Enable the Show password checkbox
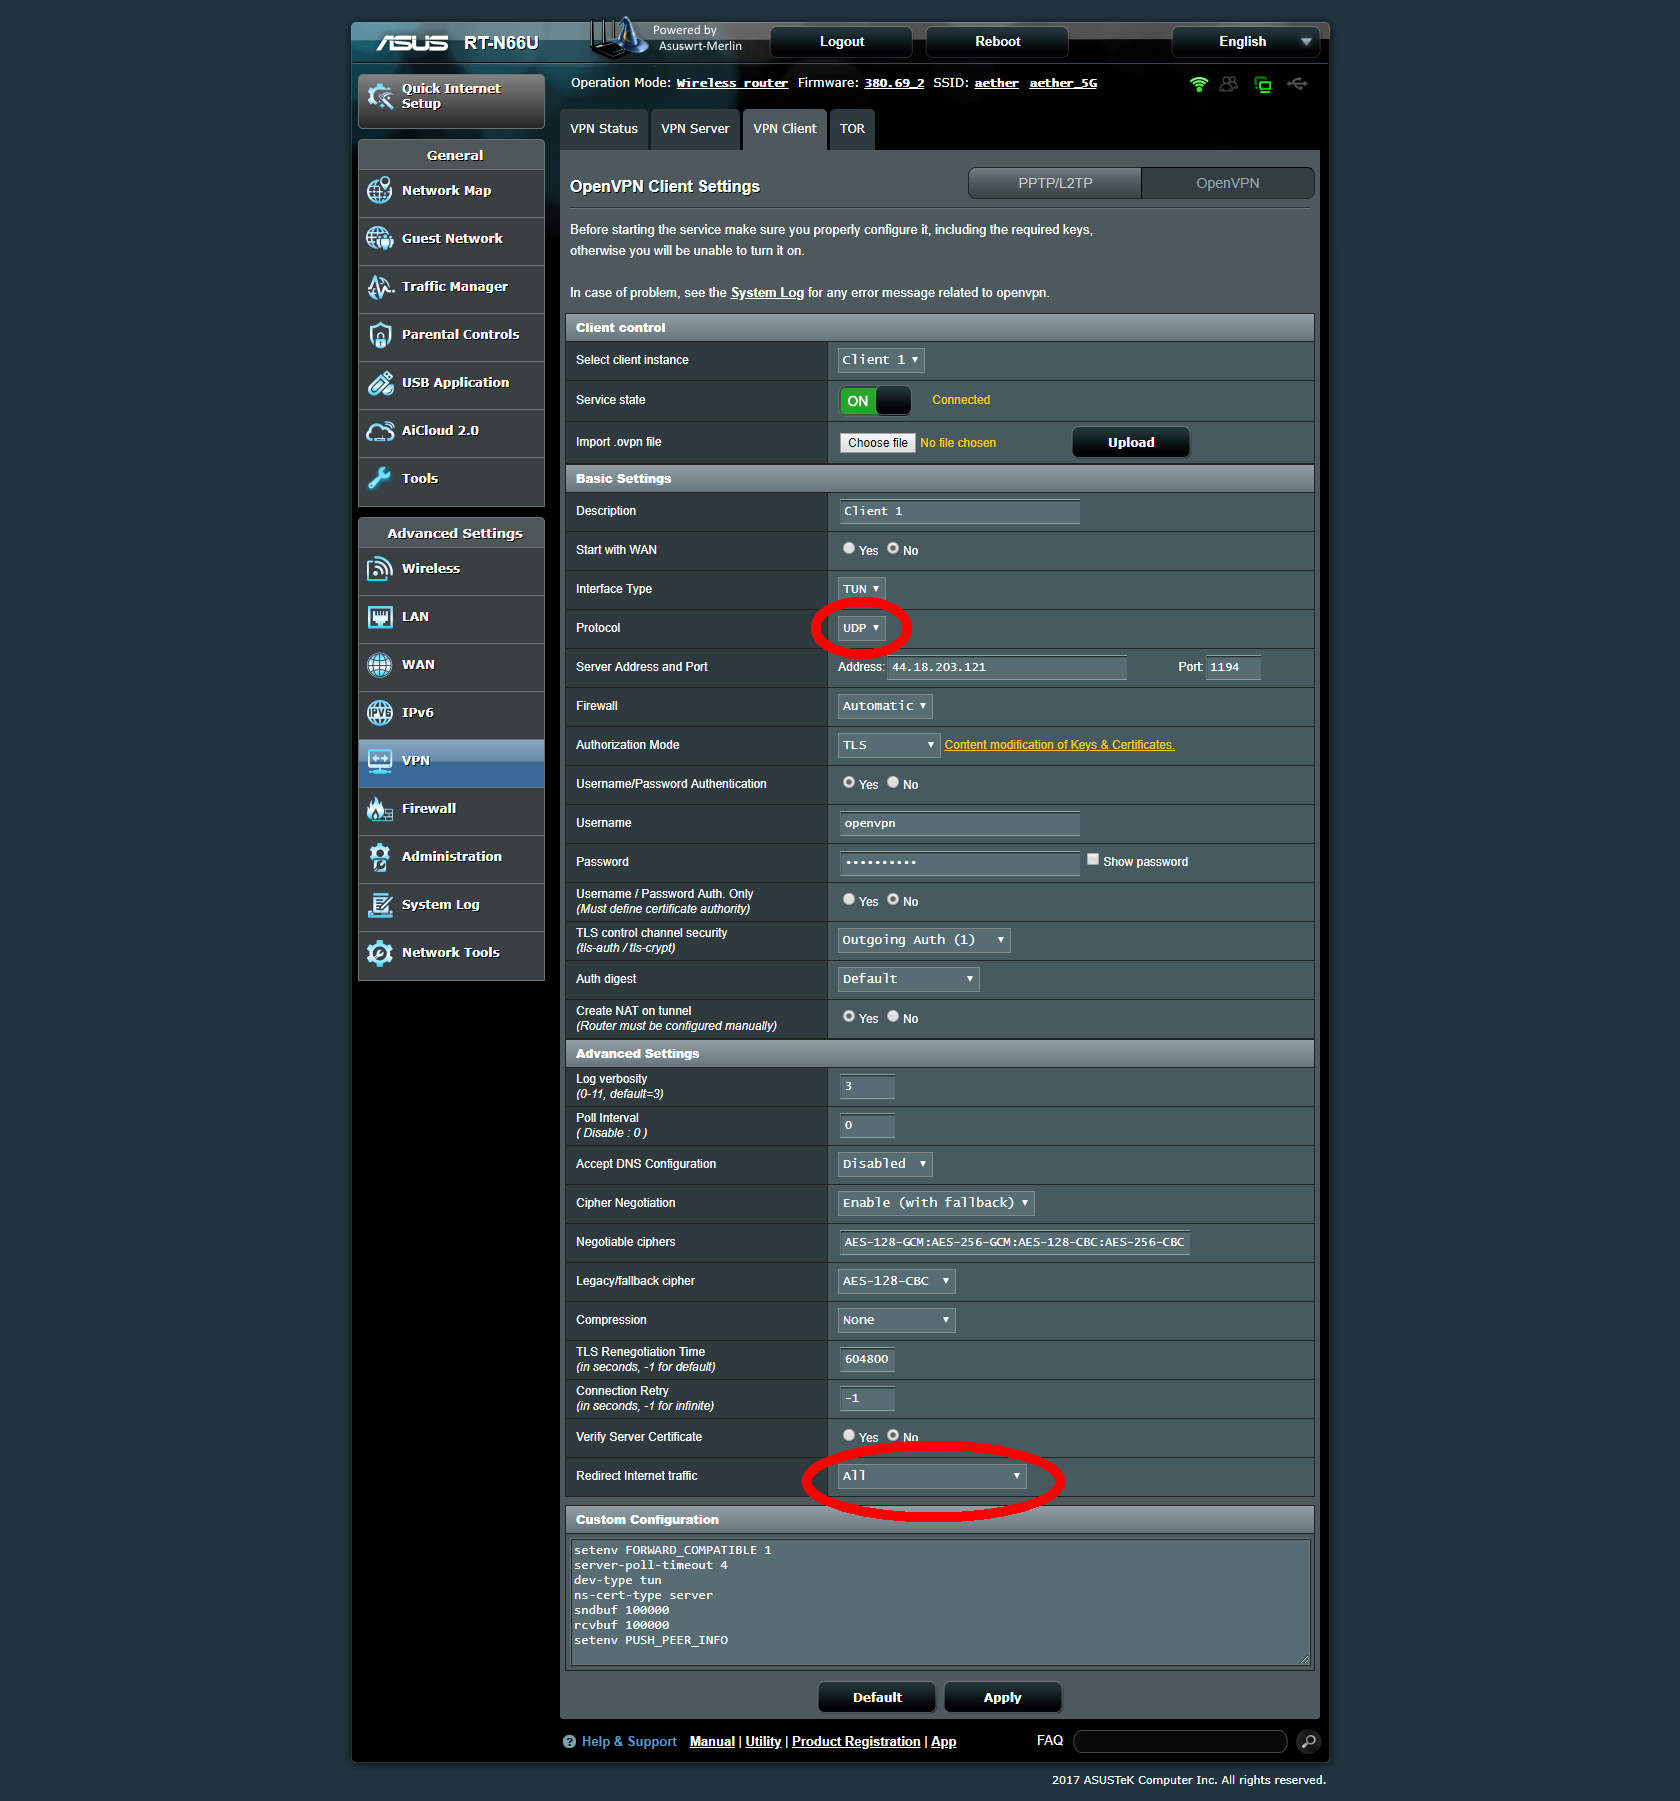1680x1801 pixels. (1093, 860)
